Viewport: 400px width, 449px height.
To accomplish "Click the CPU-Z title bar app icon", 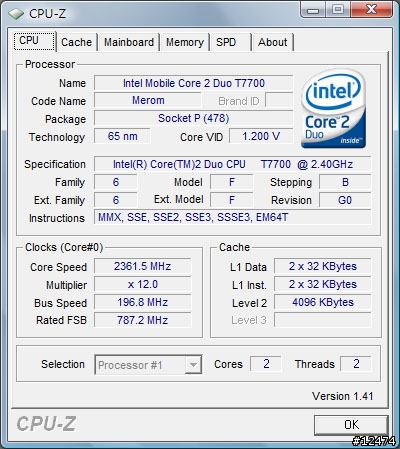I will [15, 14].
